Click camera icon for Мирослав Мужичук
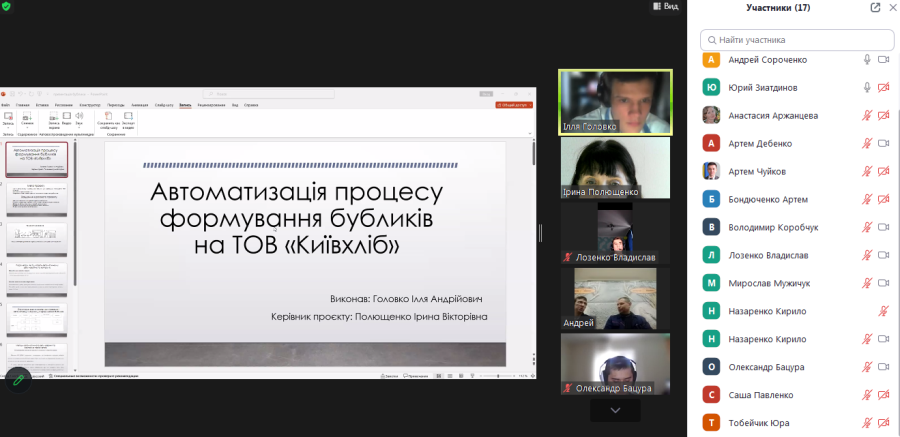This screenshot has width=900, height=437. (884, 283)
